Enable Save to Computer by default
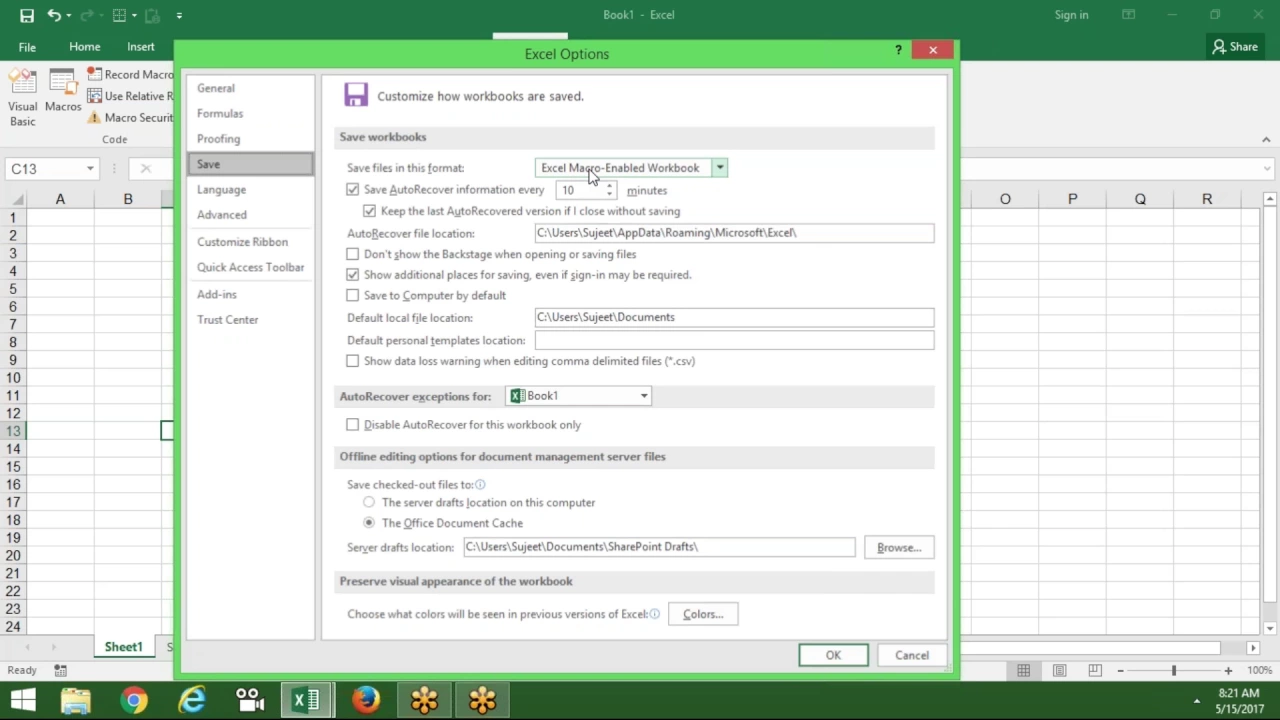 352,295
